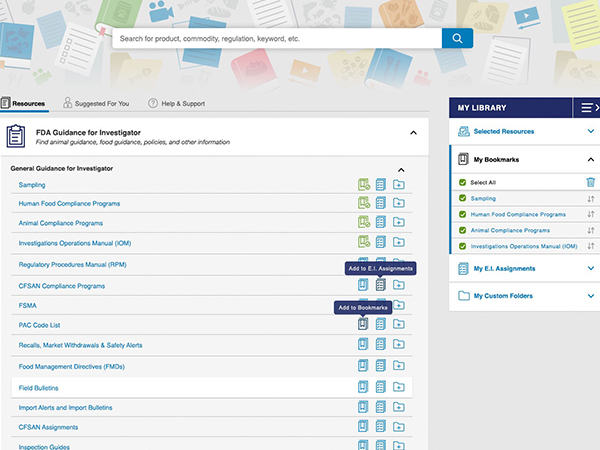Bookmark Import Alerts and Import Bulletins
This screenshot has height=450, width=600.
363,406
